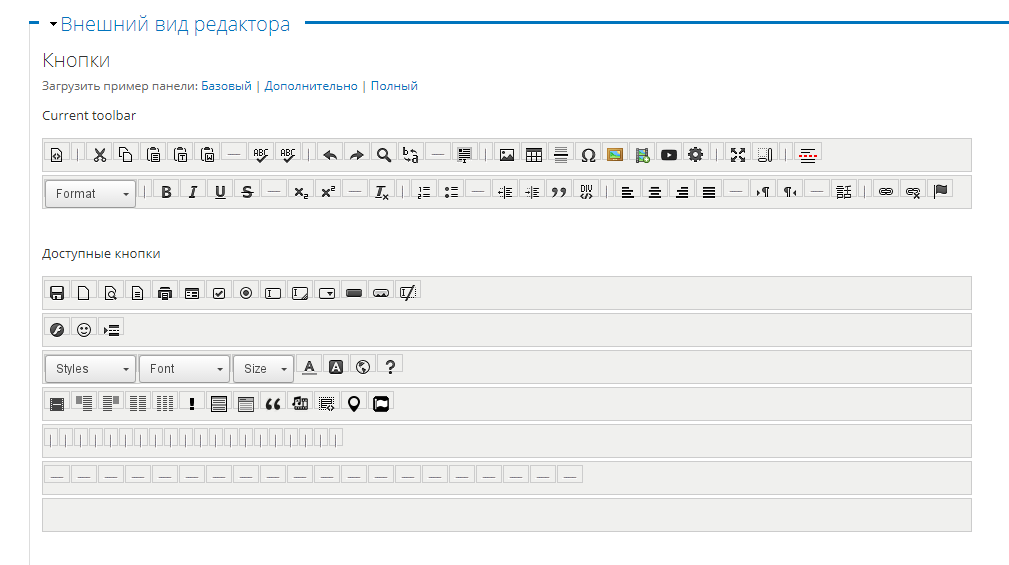The width and height of the screenshot is (1009, 565).
Task: Click the closing-quotes Blockquote icon in current toolbar
Action: [559, 192]
